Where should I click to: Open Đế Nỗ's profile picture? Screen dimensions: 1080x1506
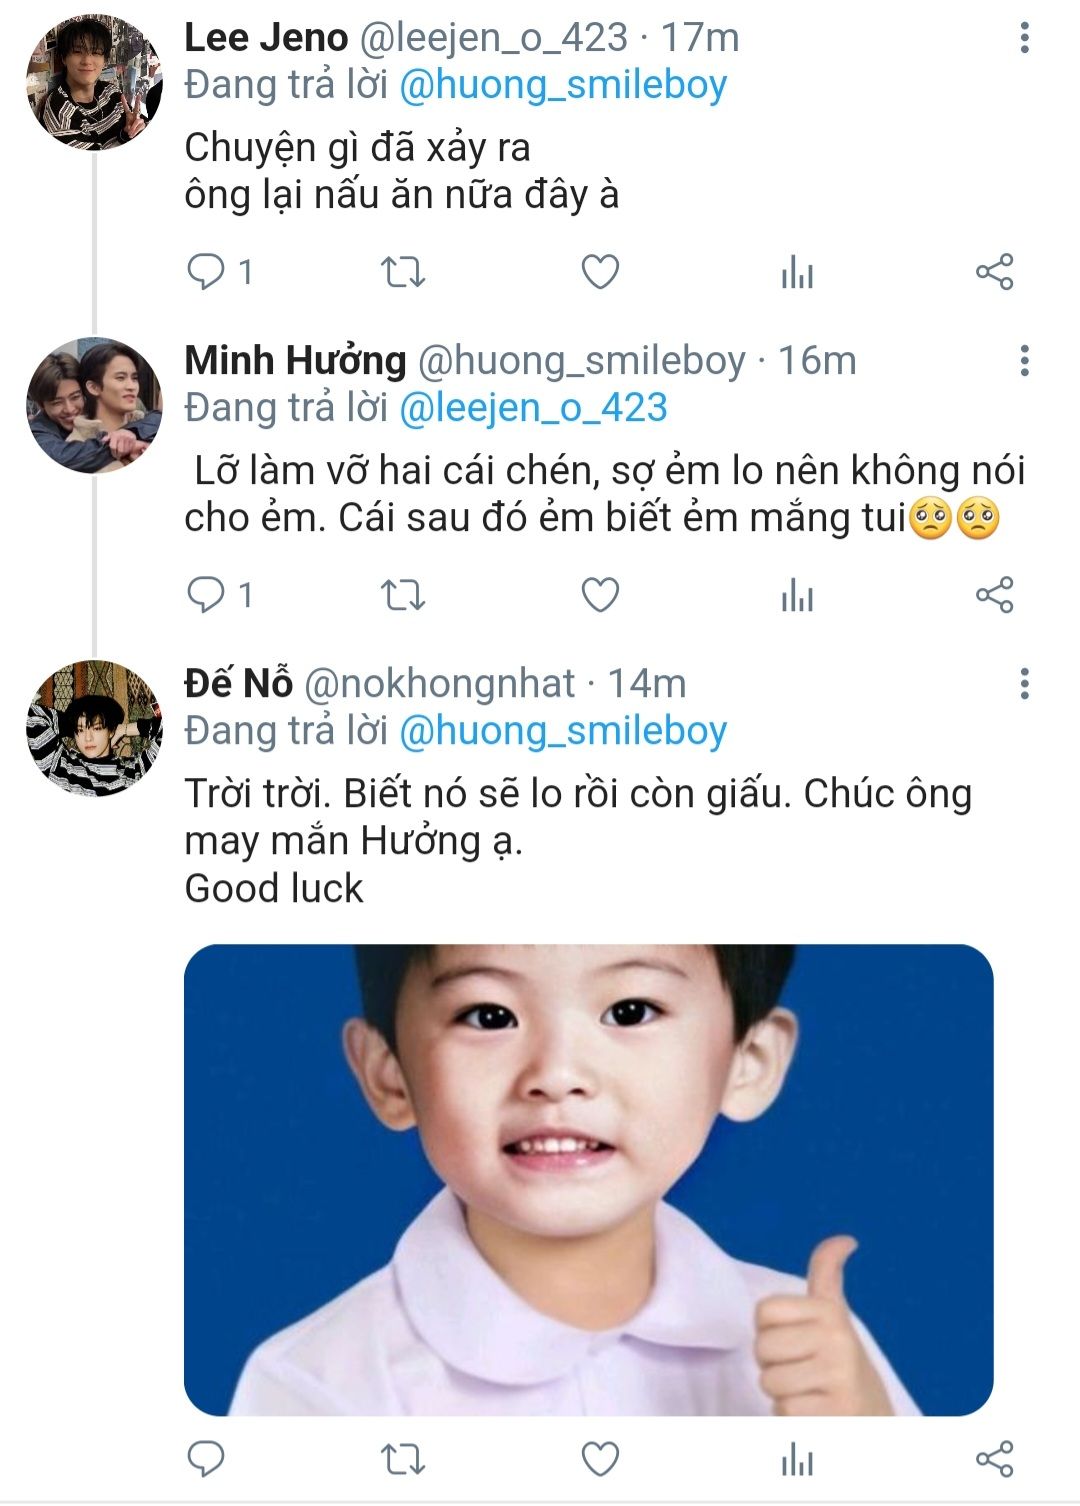[x=94, y=729]
